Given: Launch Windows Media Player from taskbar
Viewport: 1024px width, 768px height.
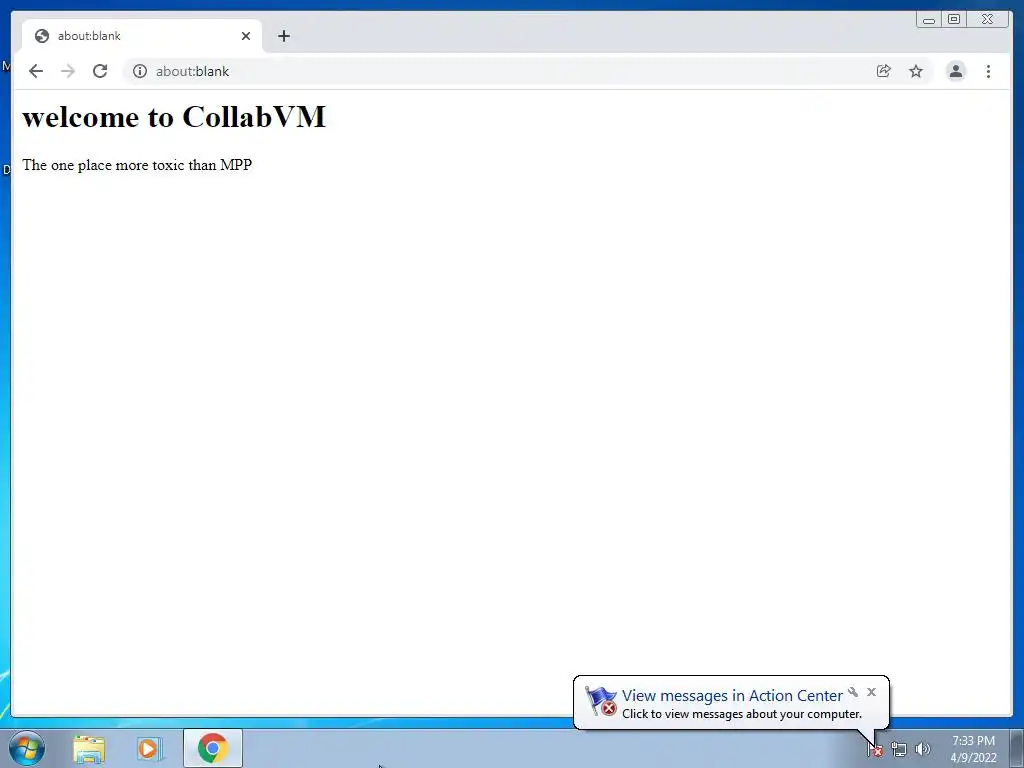Looking at the screenshot, I should (150, 749).
